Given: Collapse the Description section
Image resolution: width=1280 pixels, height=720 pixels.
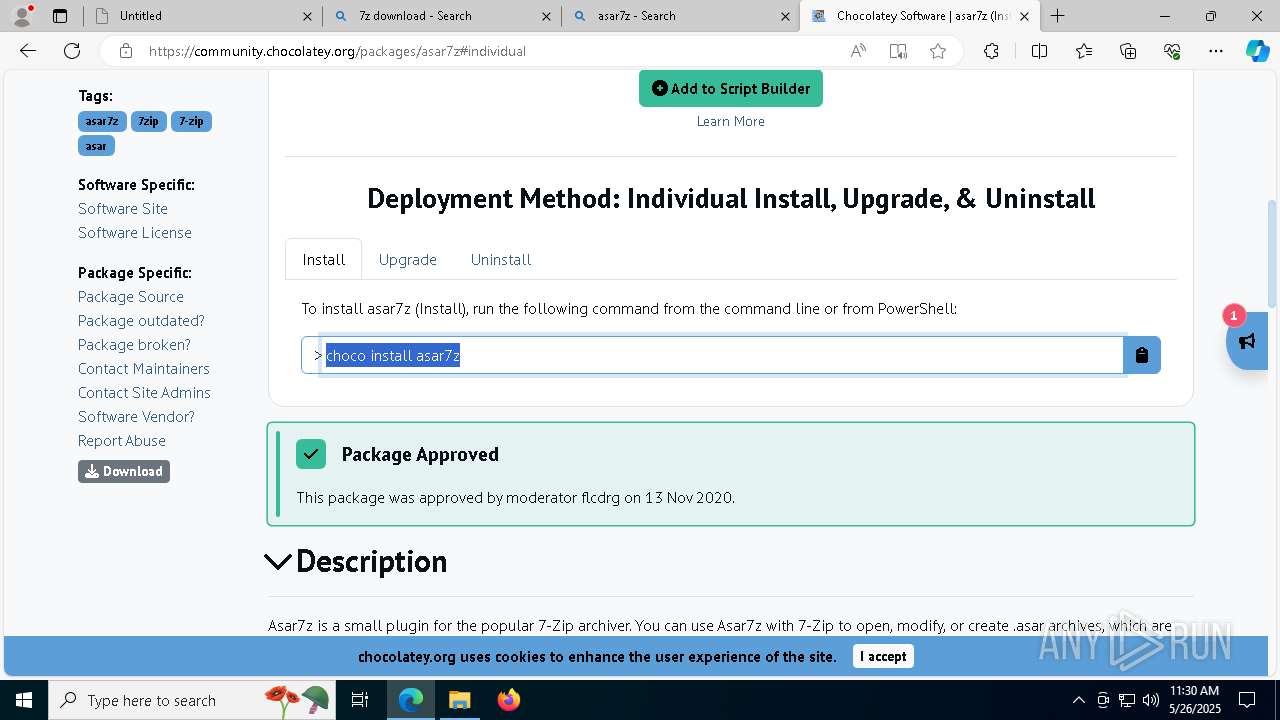Looking at the screenshot, I should 279,562.
